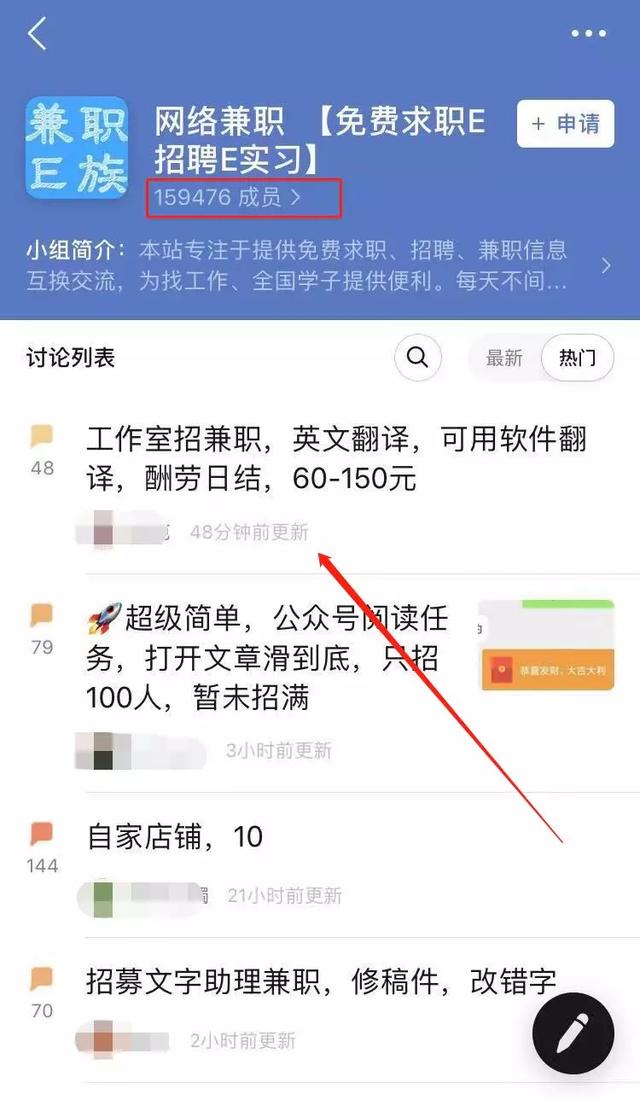640x1100 pixels.
Task: Open the 英文翻译 兼职 discussion post
Action: pyautogui.click(x=337, y=459)
